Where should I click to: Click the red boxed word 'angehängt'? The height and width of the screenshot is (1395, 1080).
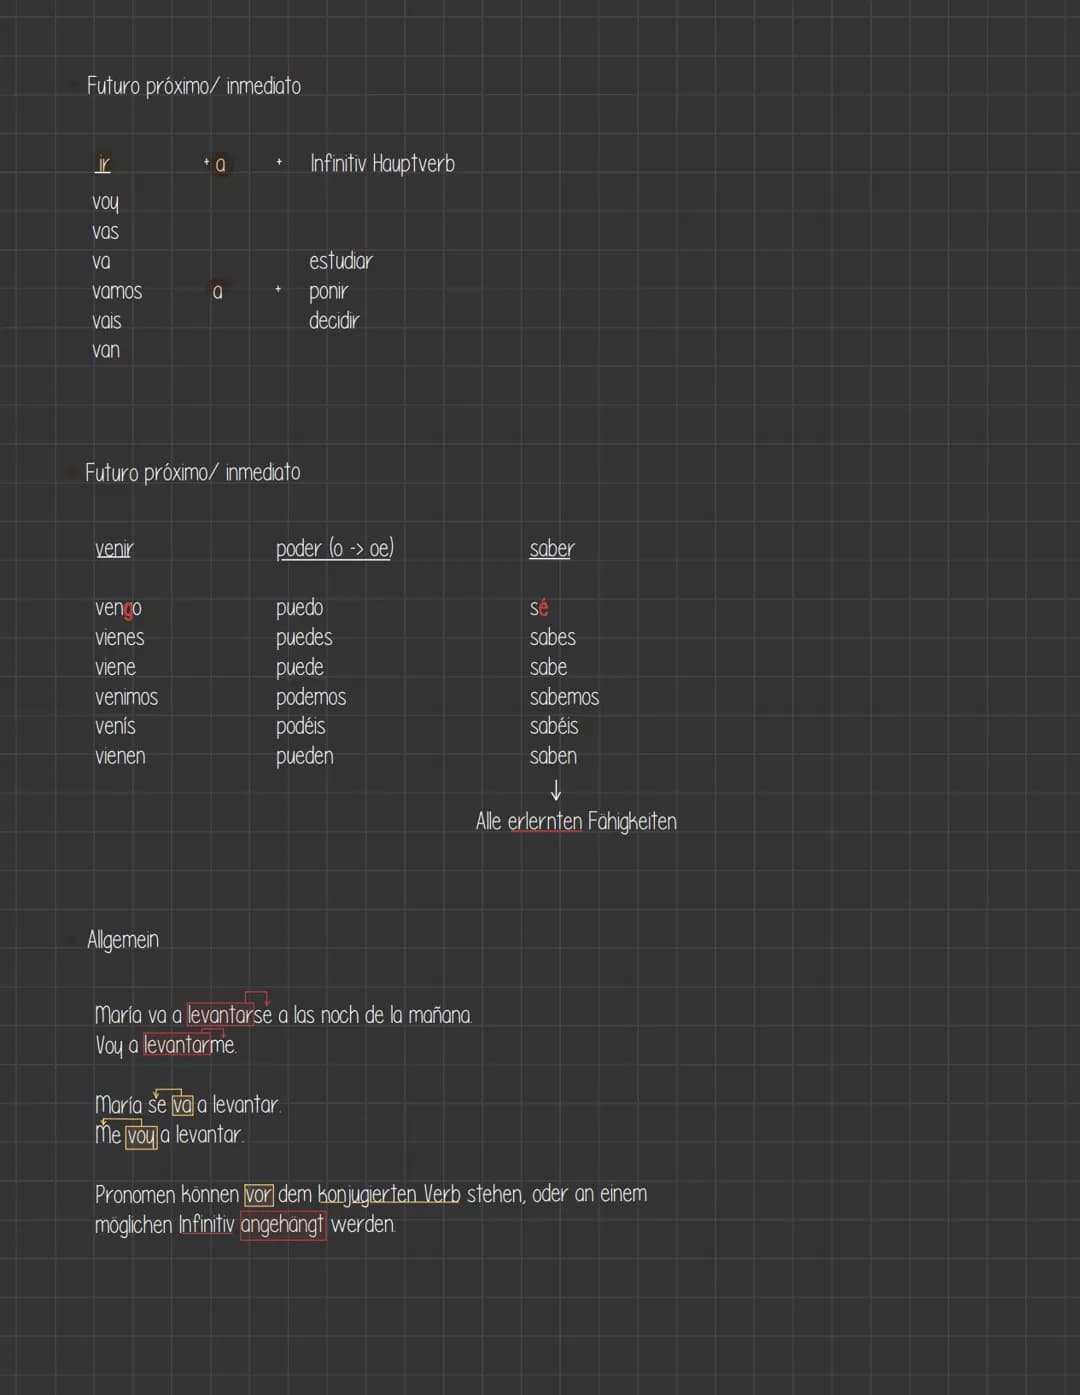[282, 1225]
